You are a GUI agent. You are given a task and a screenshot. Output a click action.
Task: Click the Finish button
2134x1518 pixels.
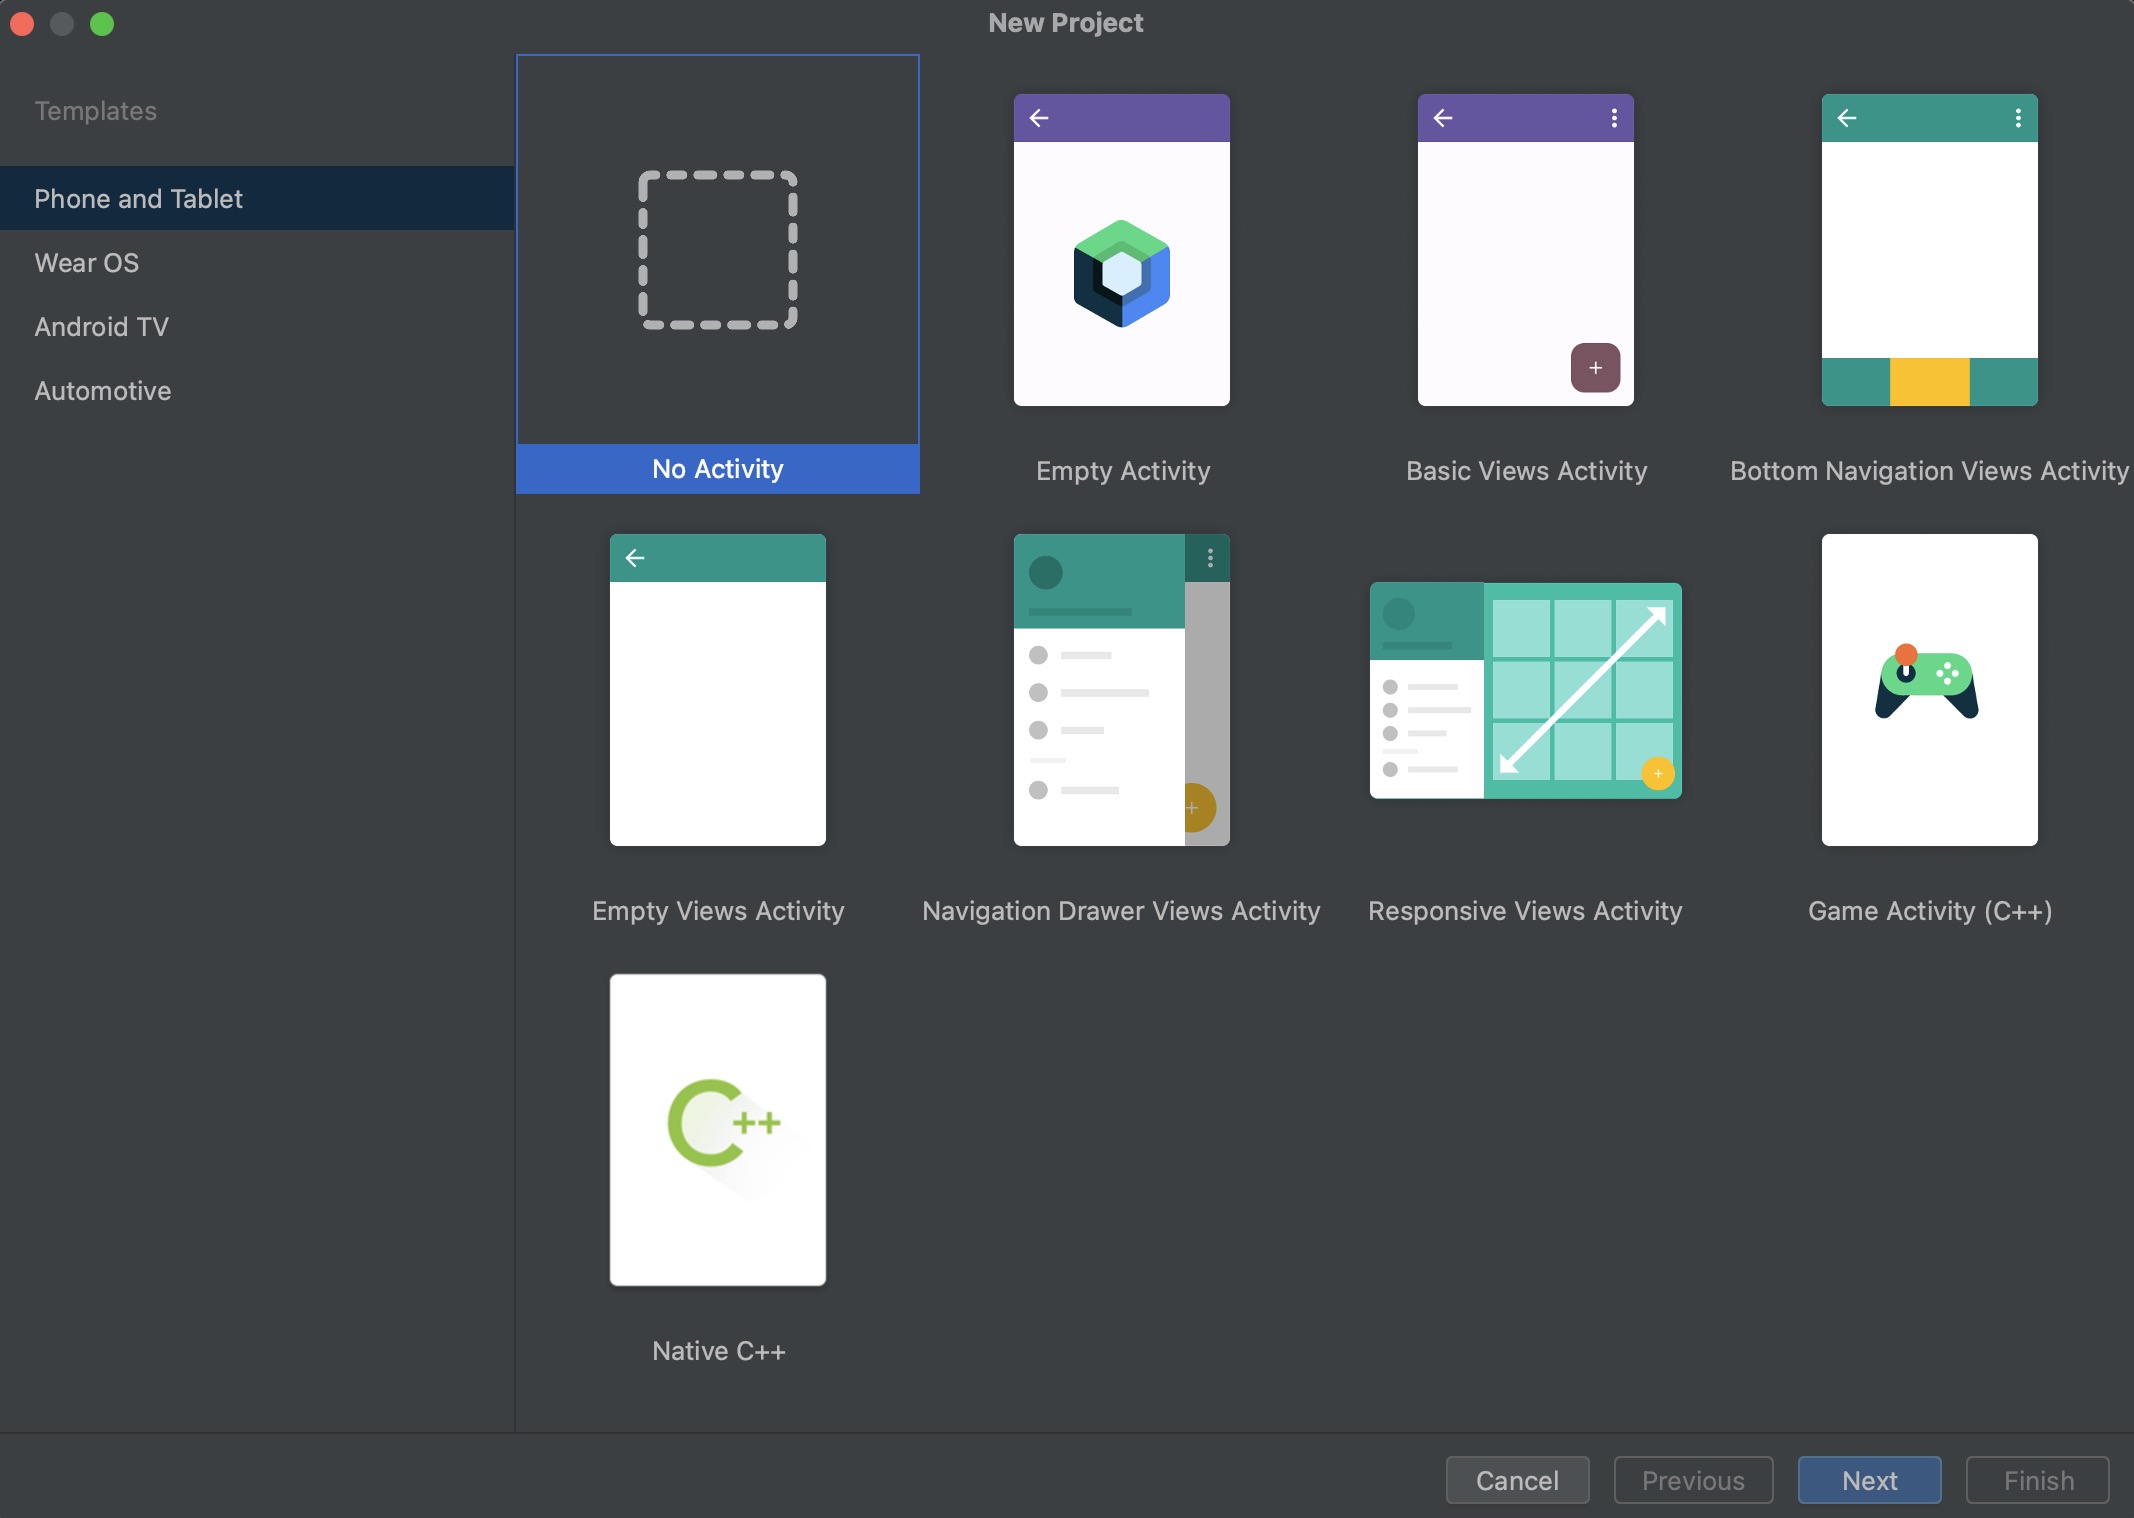click(x=2037, y=1480)
